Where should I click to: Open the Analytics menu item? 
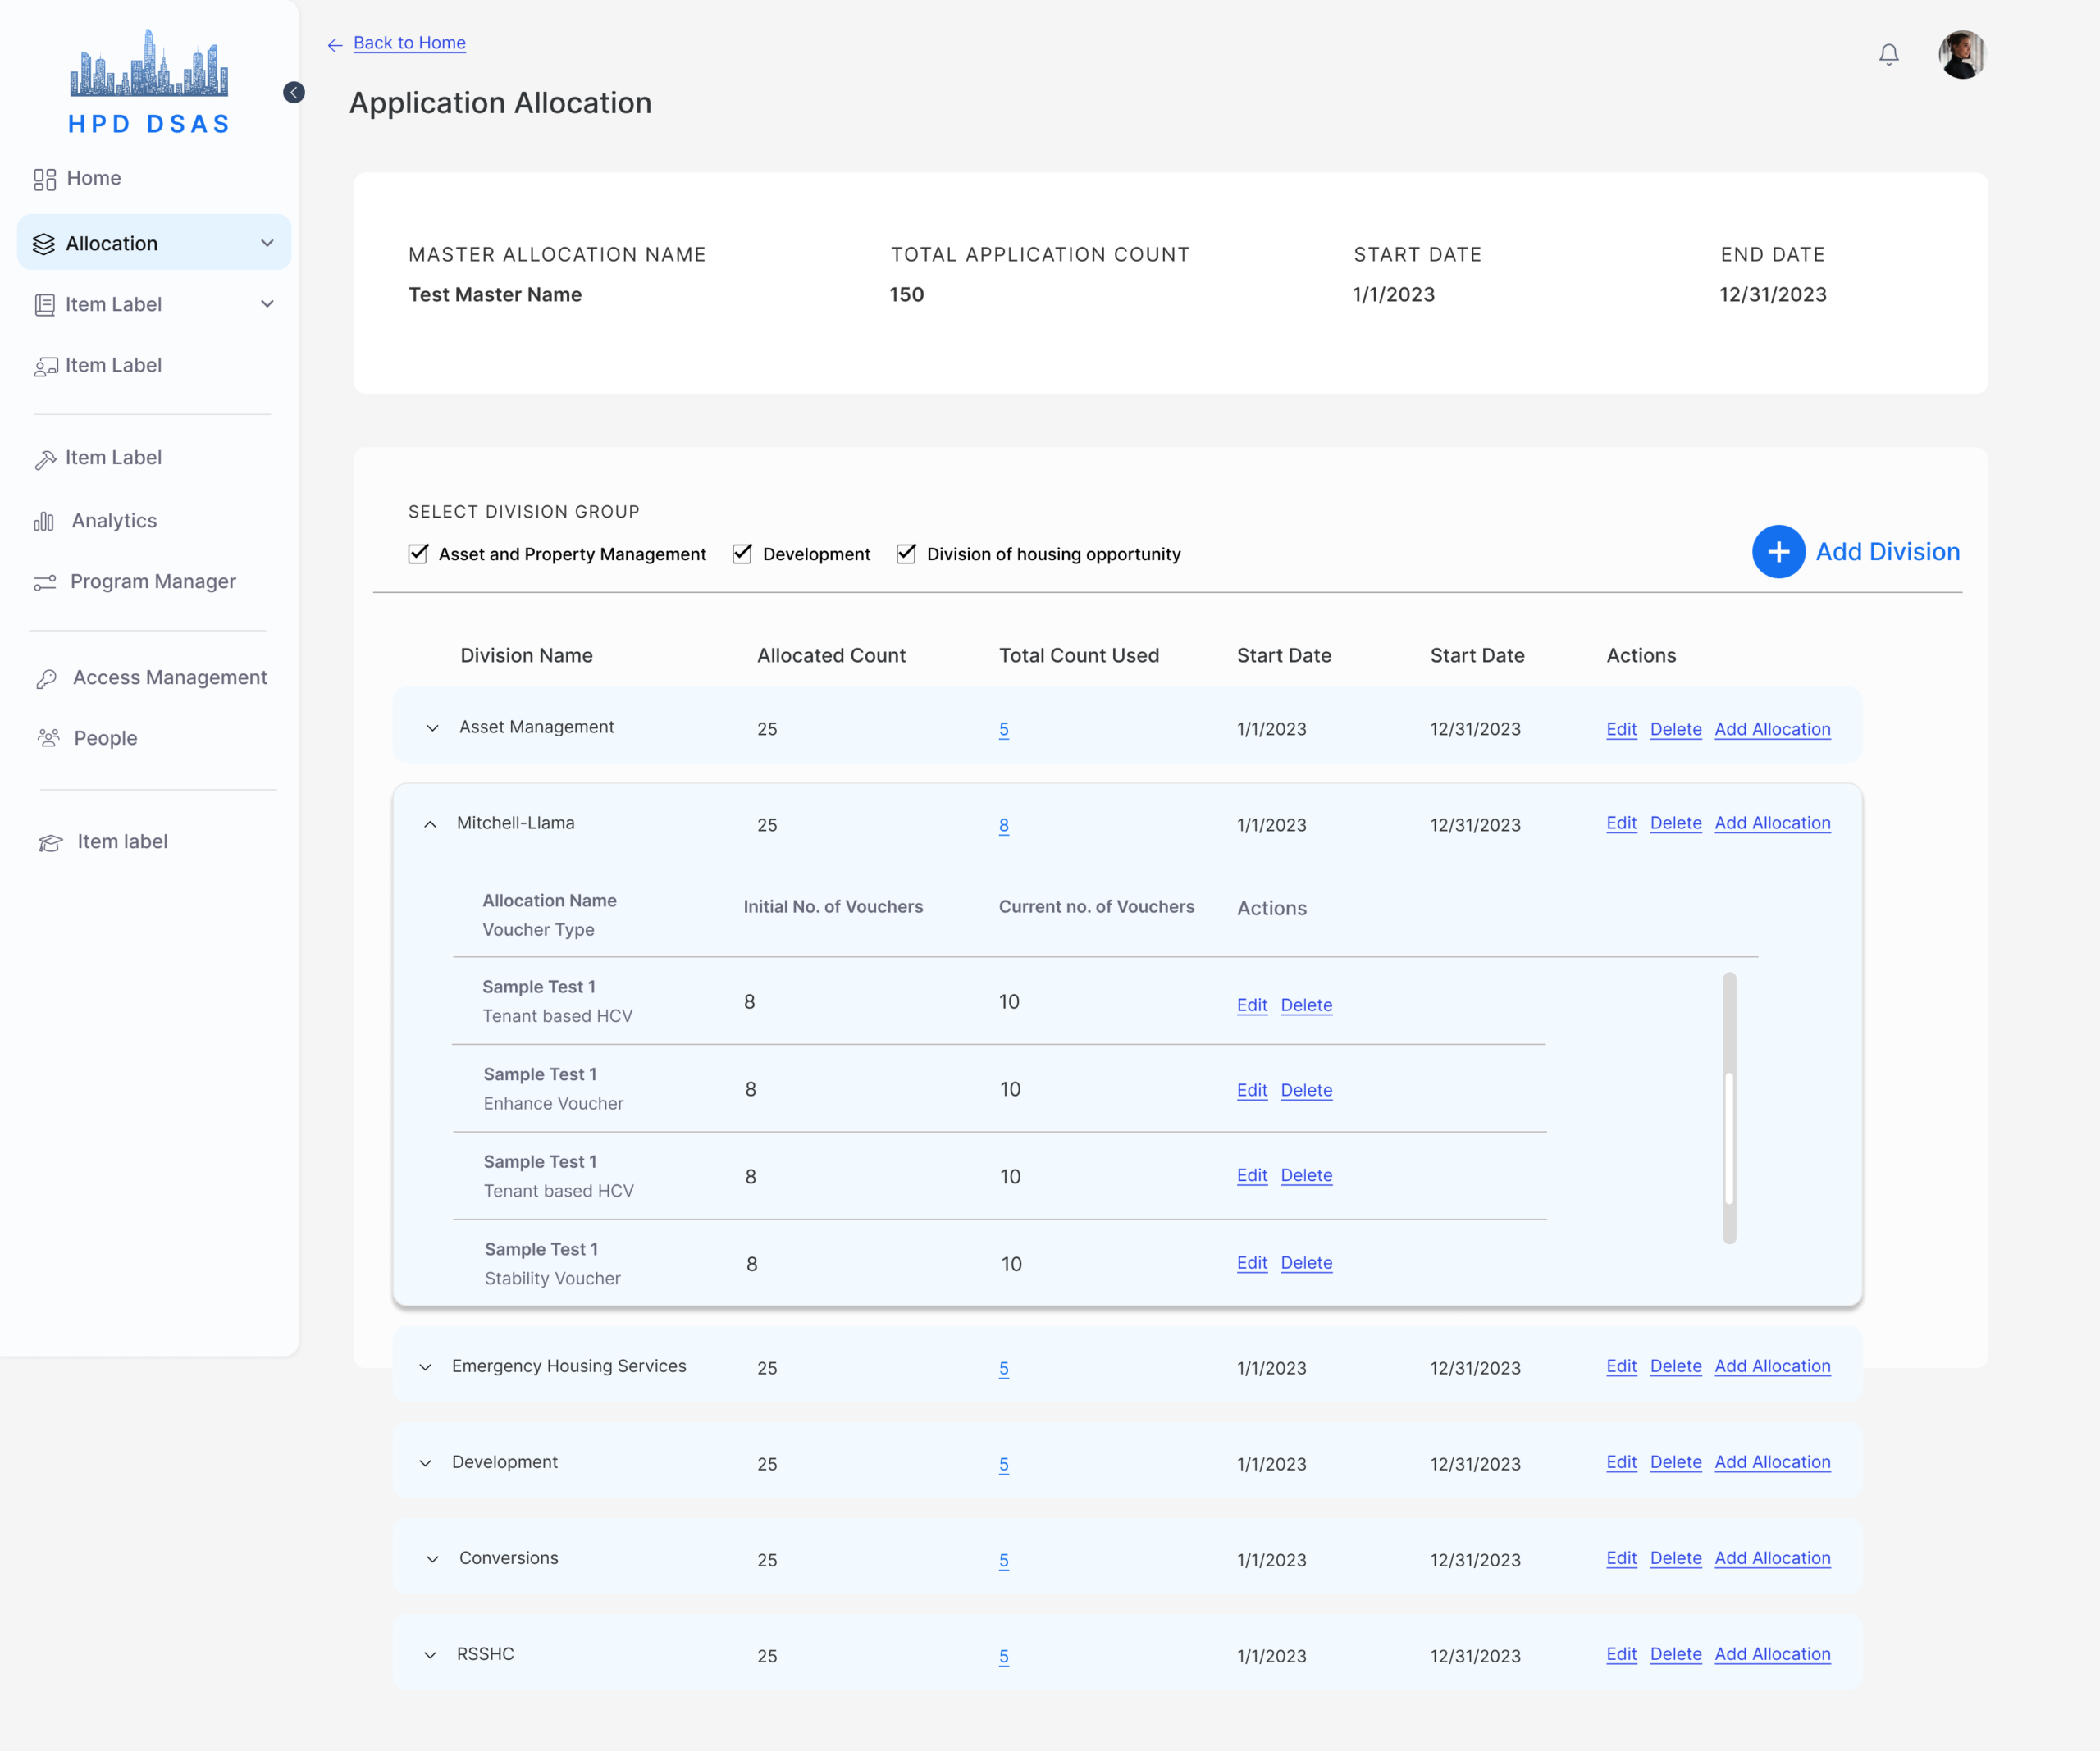(x=114, y=521)
